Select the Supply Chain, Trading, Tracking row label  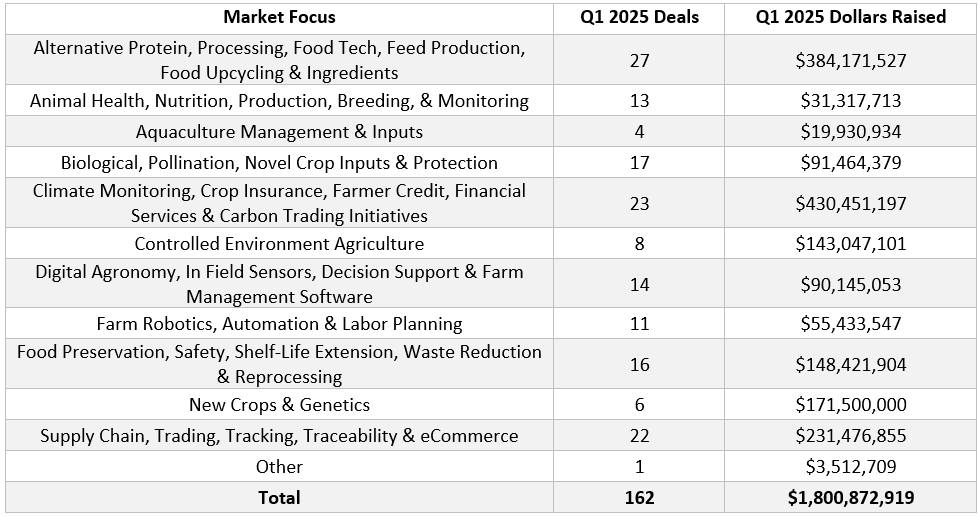[x=279, y=435]
